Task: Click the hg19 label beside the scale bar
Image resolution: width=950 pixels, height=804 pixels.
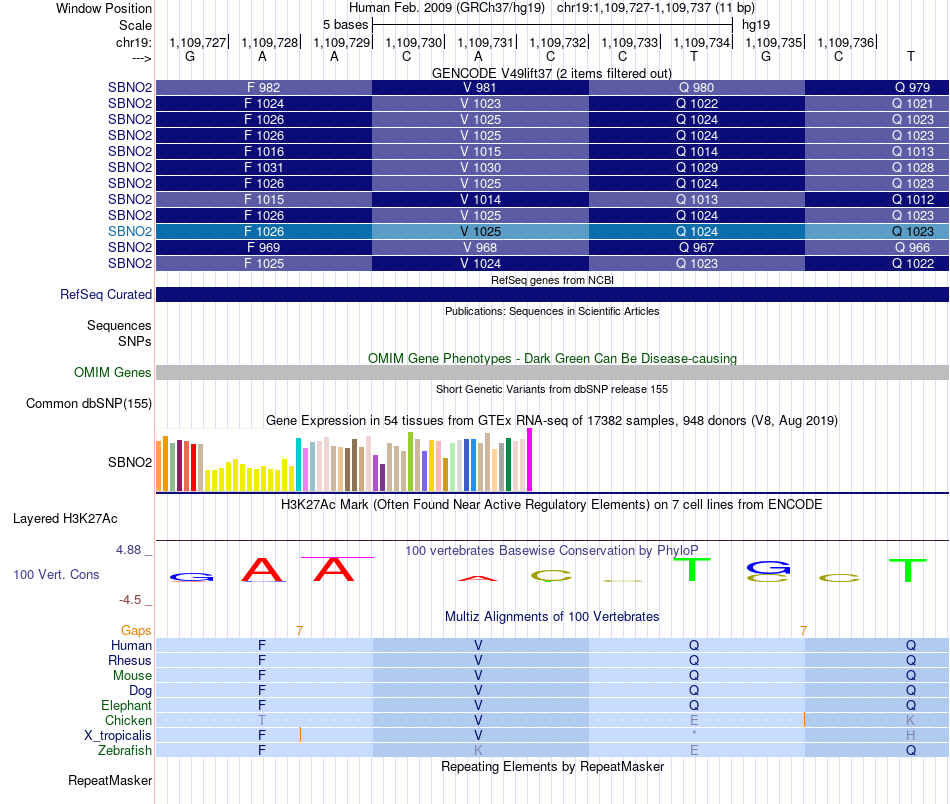Action: 756,25
